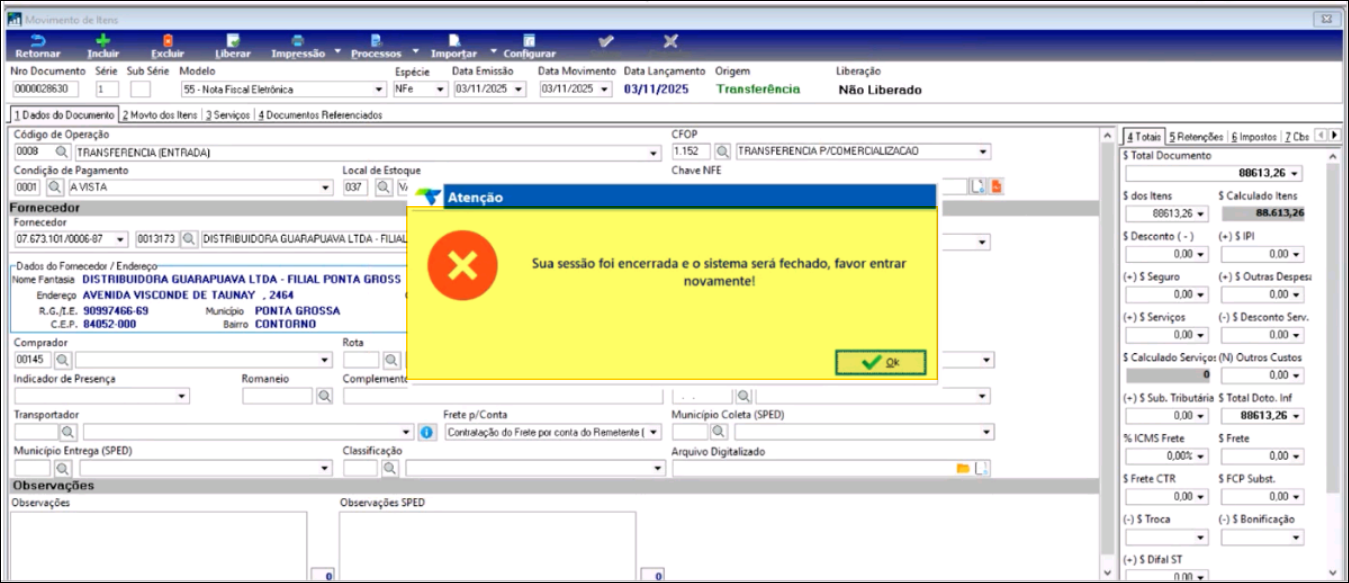This screenshot has height=583, width=1349.
Task: Click the green Incluir plus icon
Action: 103,41
